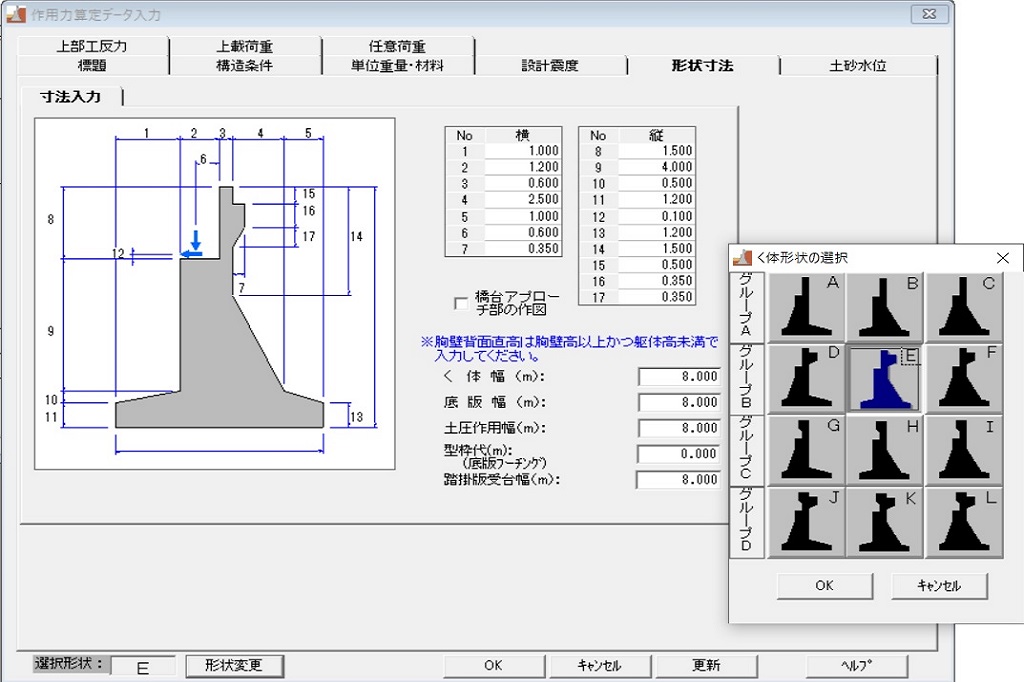
Task: Click the No 1 horizontal value 1.000
Action: (522, 151)
